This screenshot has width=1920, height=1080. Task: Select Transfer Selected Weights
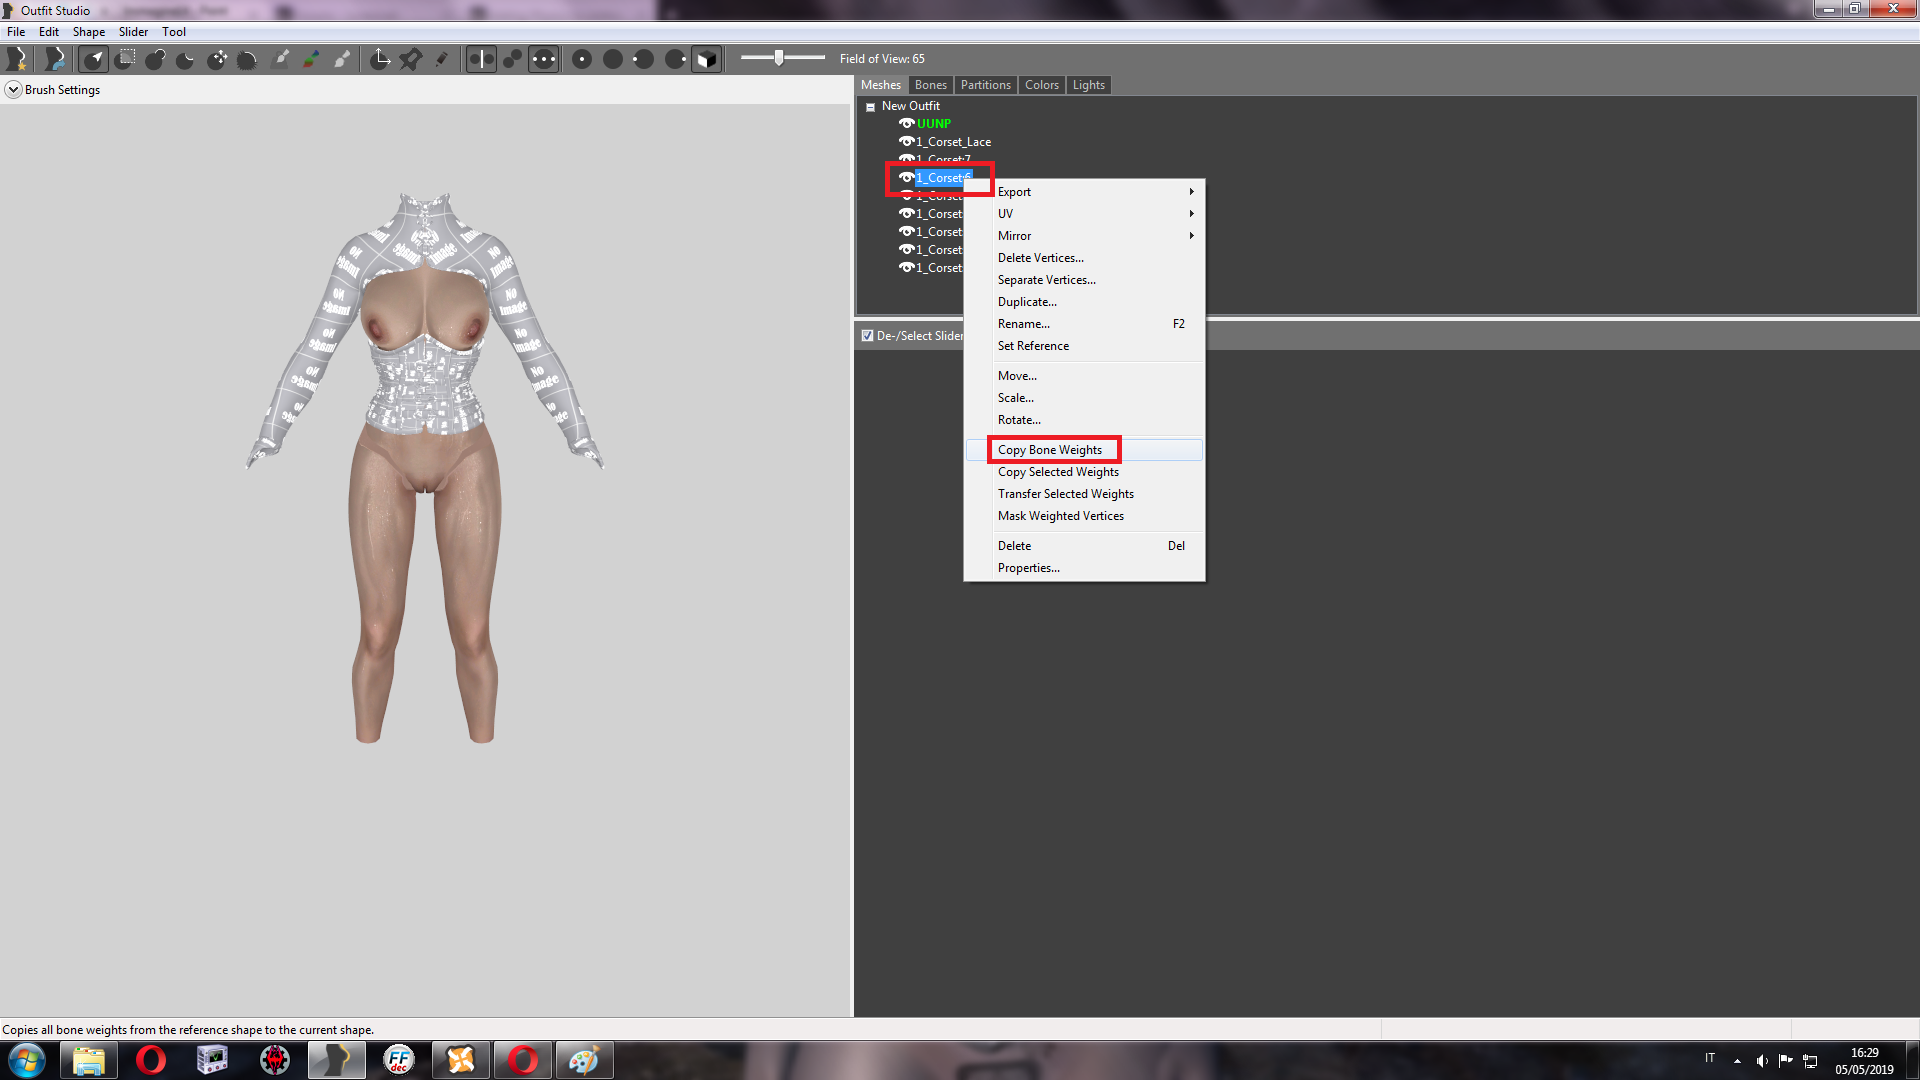(1084, 494)
